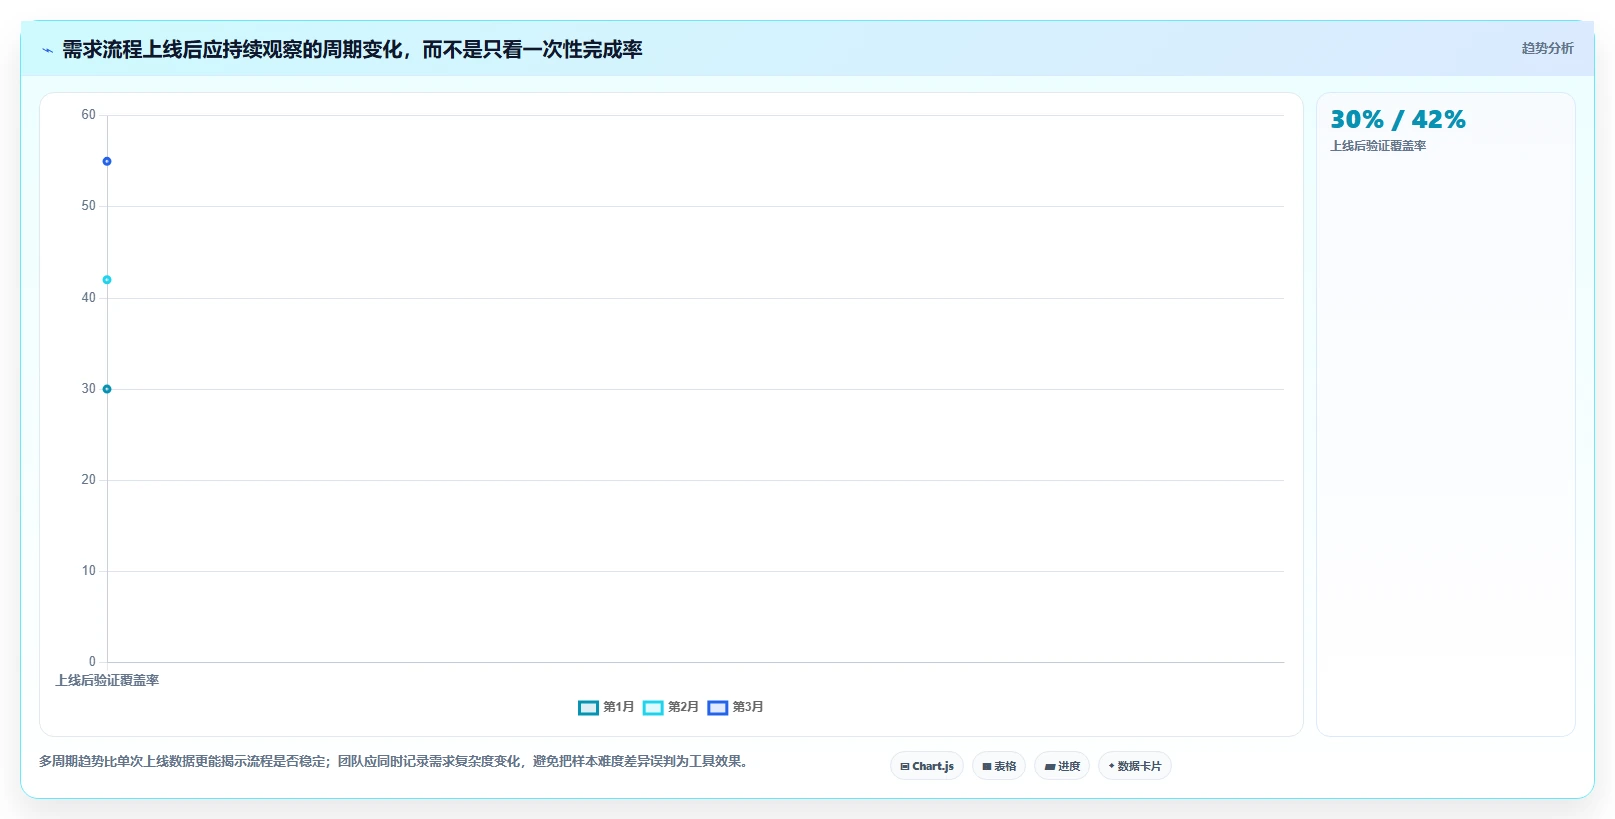Click the 第1月 legend label
This screenshot has height=819, width=1615.
(618, 707)
